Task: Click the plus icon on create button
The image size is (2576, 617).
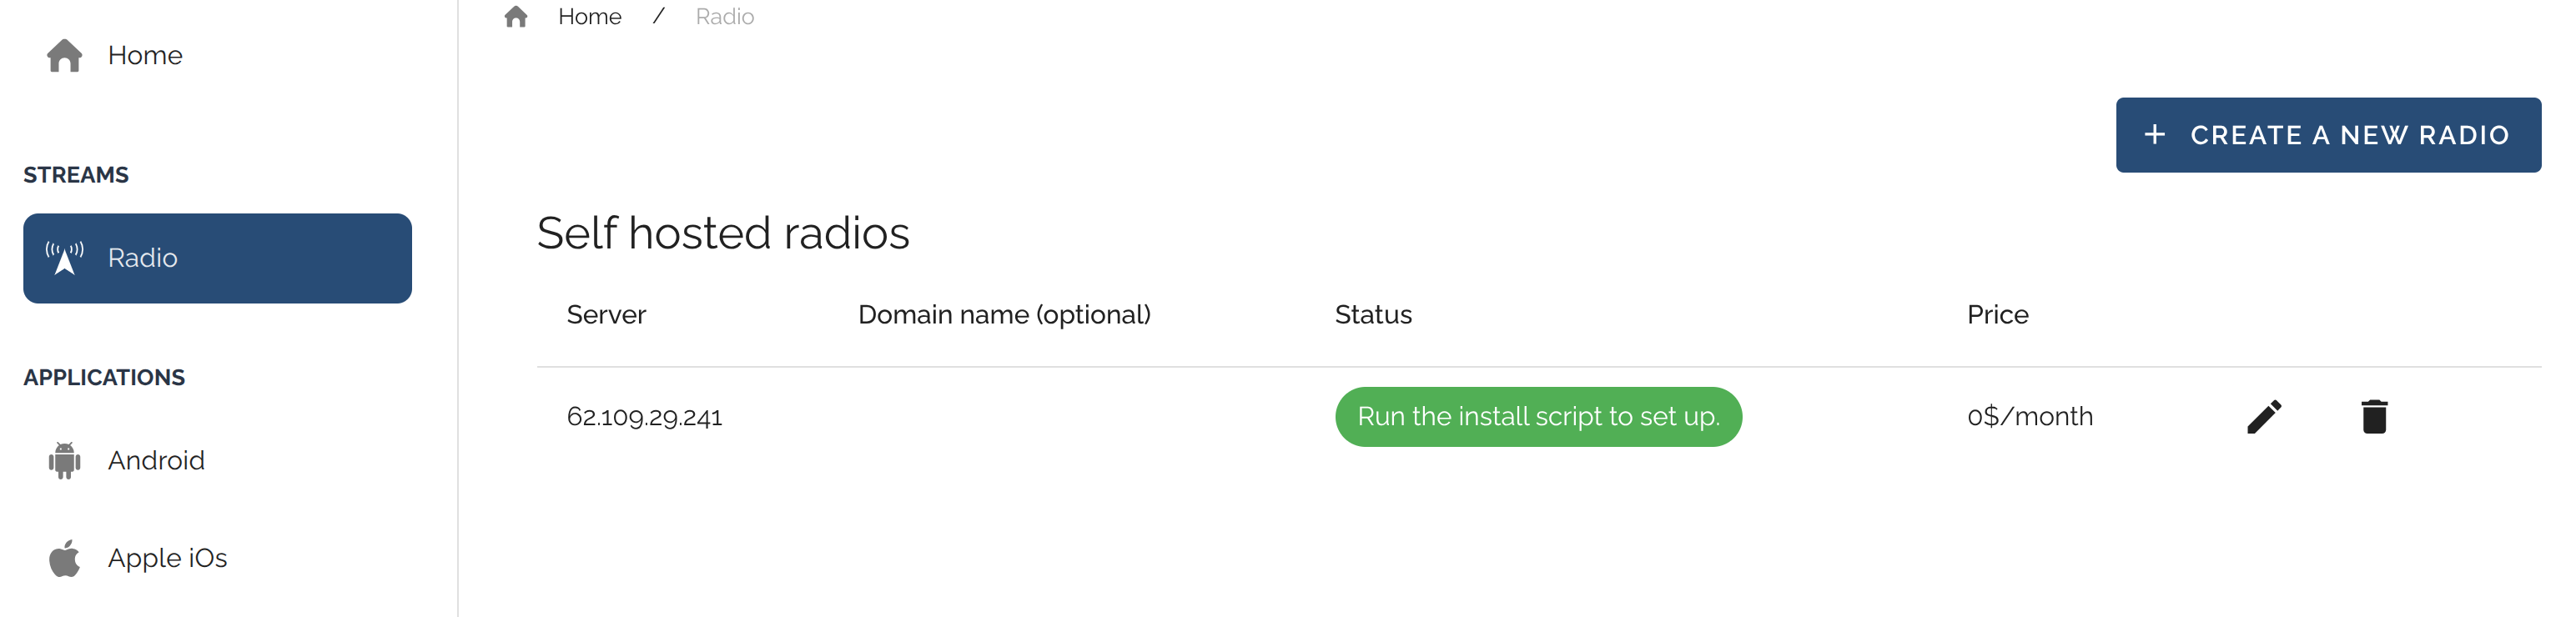Action: pyautogui.click(x=2155, y=135)
